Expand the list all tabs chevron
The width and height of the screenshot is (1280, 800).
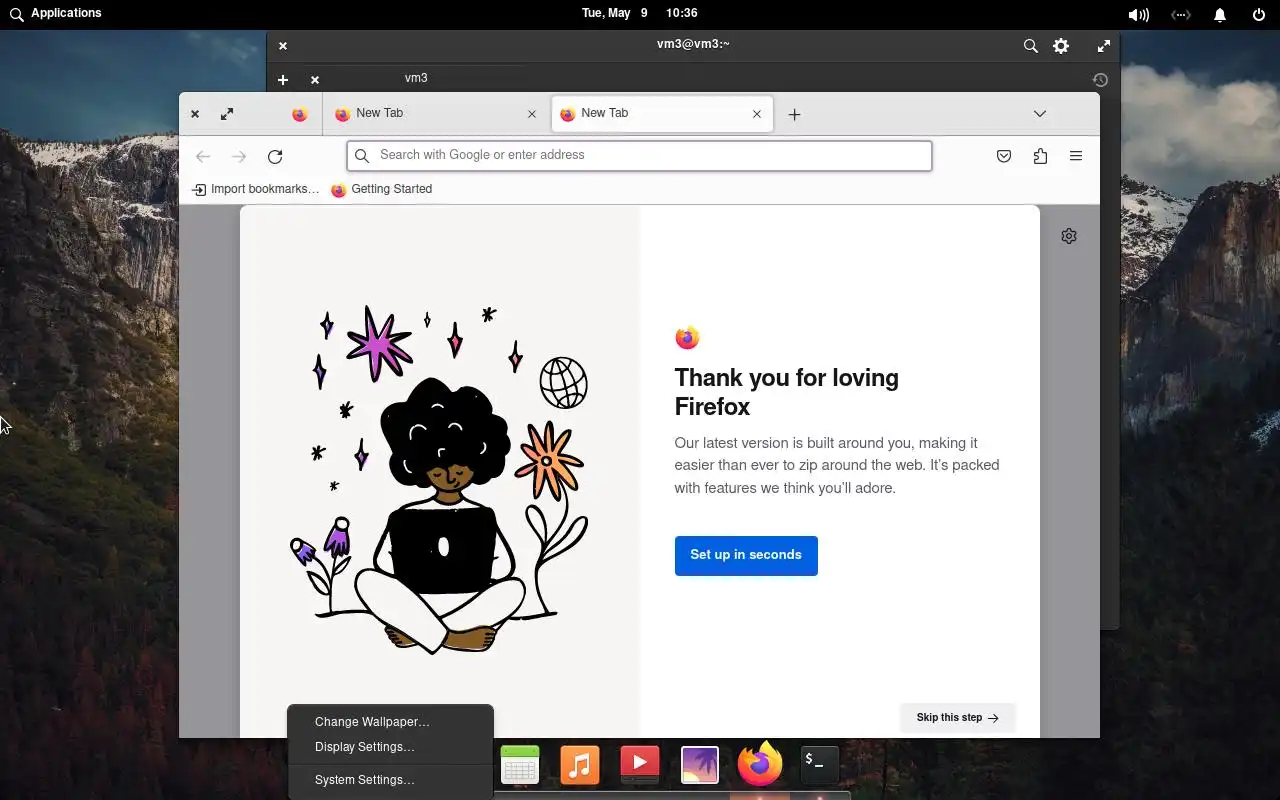1040,114
